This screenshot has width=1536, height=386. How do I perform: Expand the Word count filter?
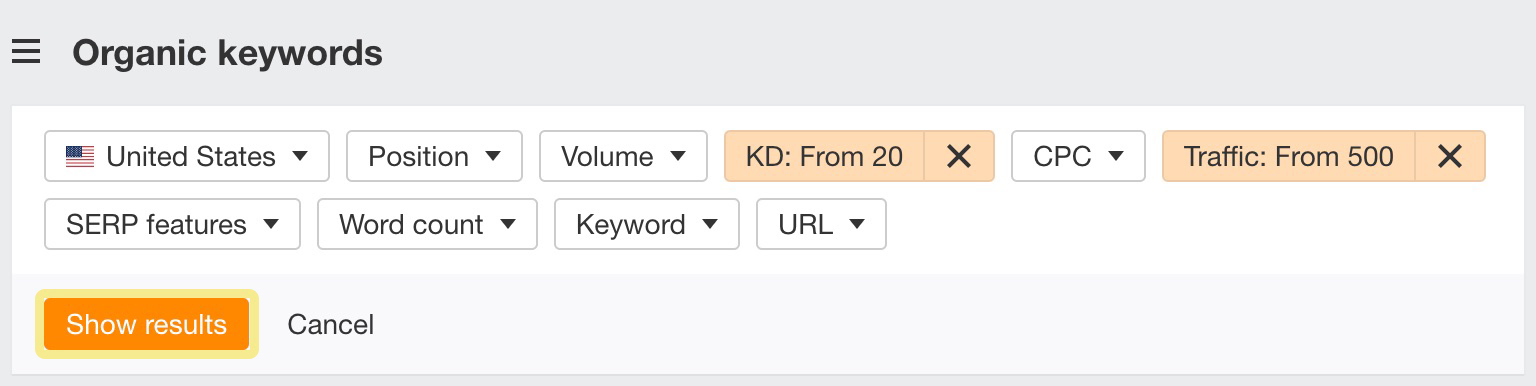(427, 224)
